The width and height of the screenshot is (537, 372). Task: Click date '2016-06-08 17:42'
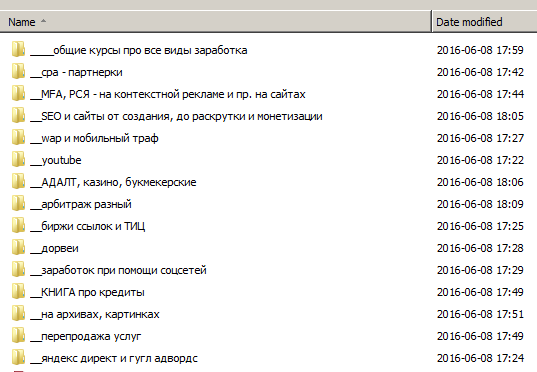[480, 72]
